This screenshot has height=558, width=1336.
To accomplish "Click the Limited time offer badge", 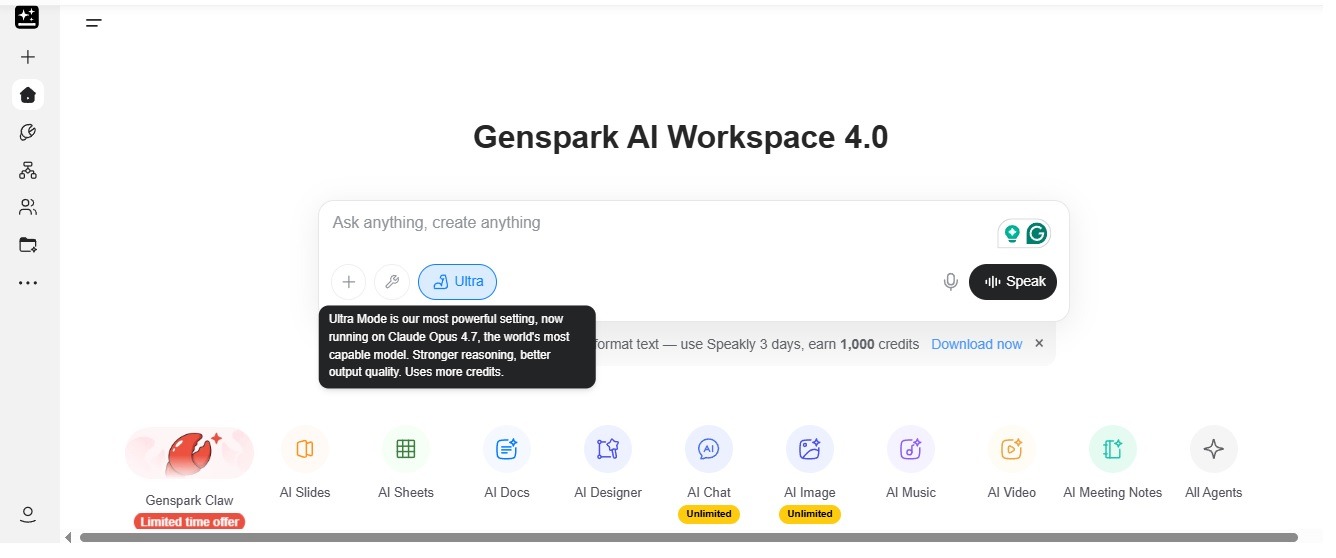I will point(190,522).
